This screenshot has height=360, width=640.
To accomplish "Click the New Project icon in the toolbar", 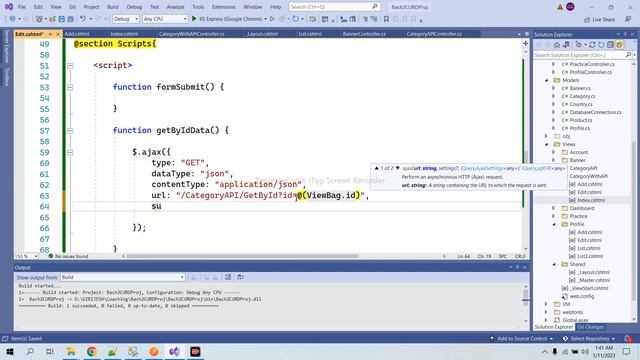I will coord(39,19).
